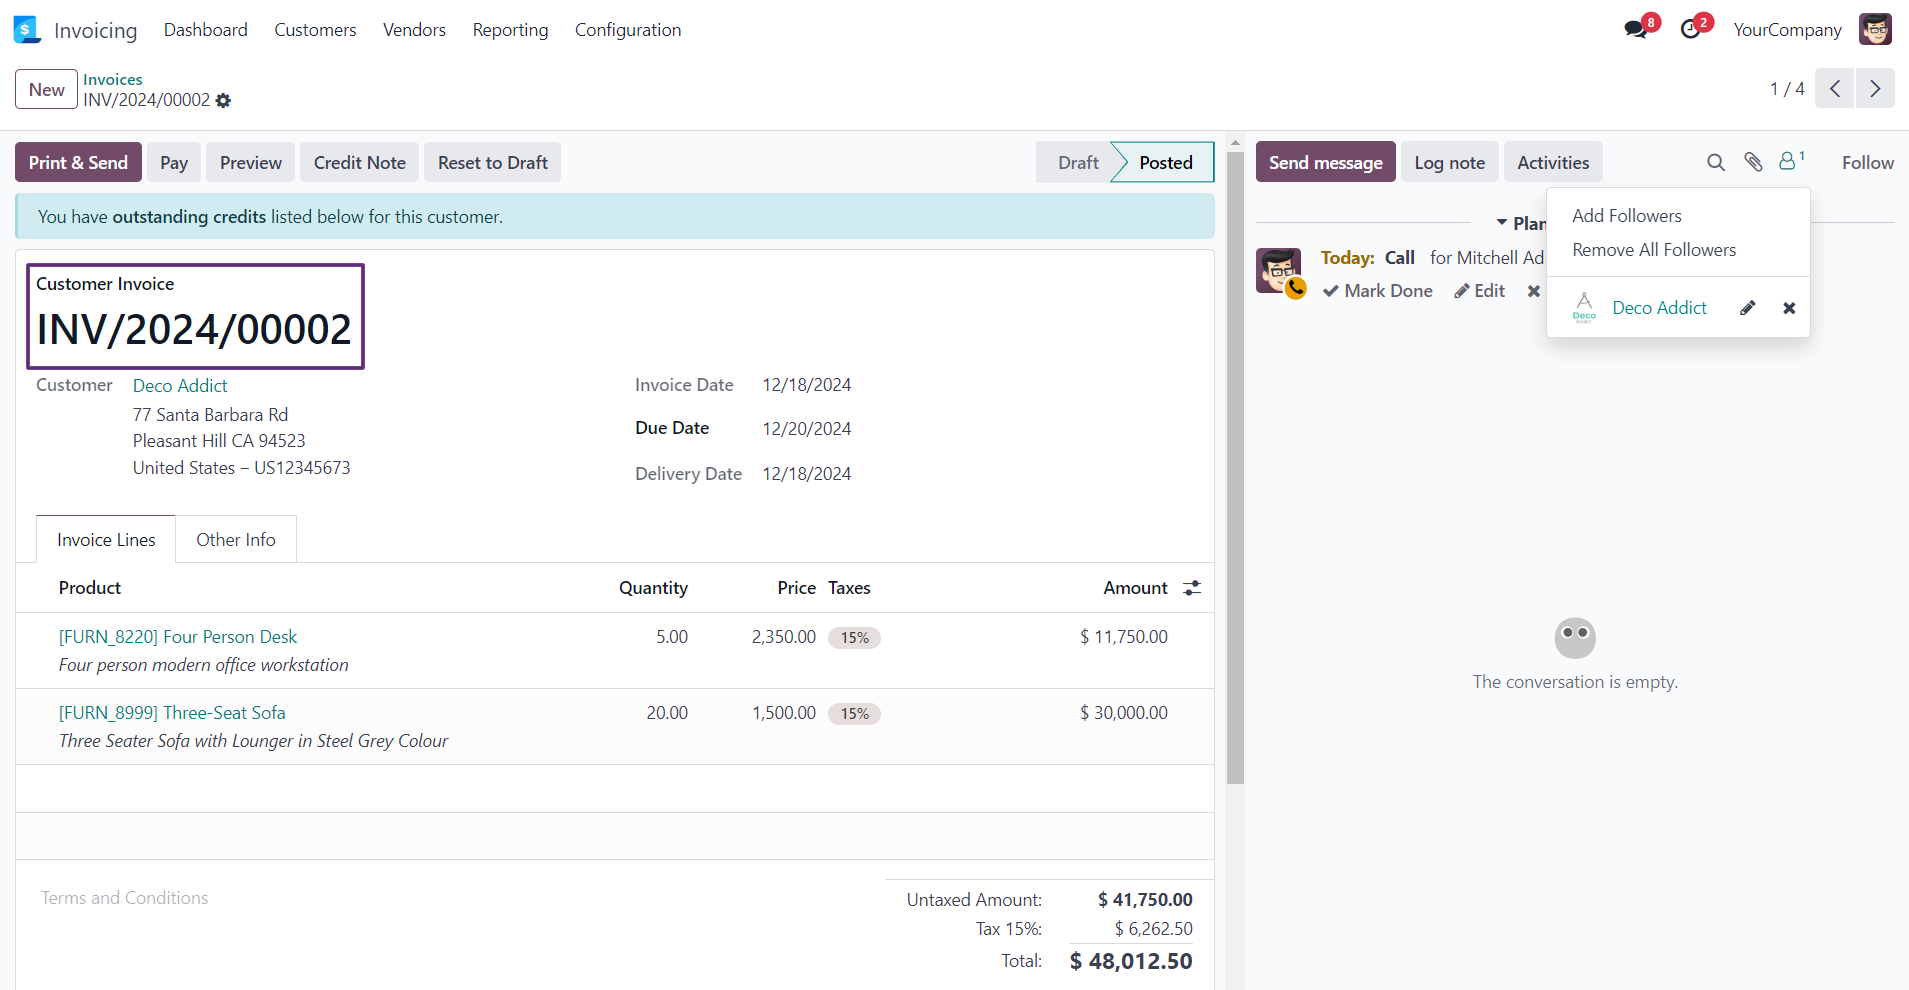Collapse the Planned Activities section
Screen dimensions: 1909x990
[1520, 223]
